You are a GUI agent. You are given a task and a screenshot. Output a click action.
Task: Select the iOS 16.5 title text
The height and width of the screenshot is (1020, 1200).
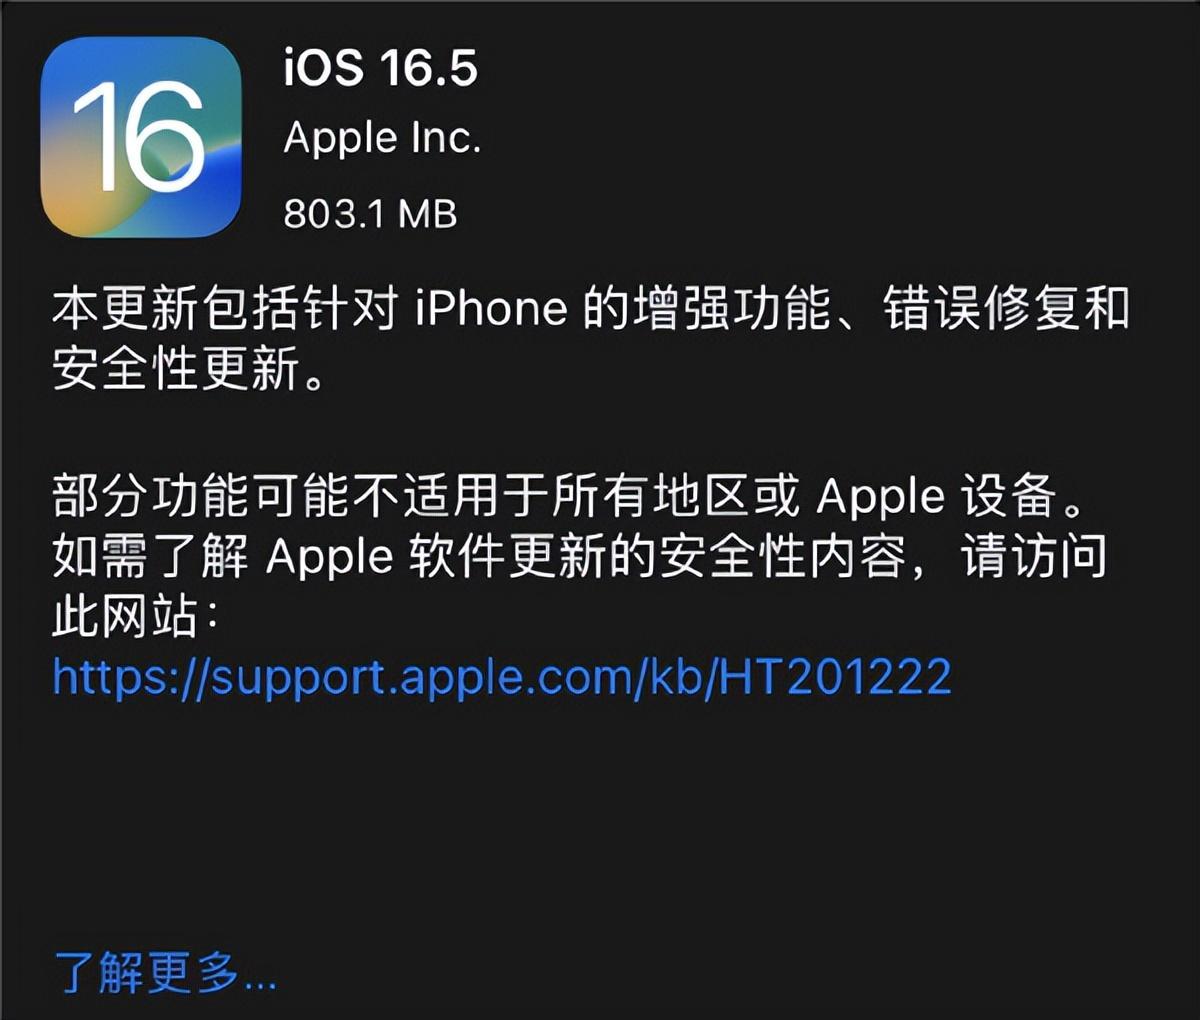381,68
